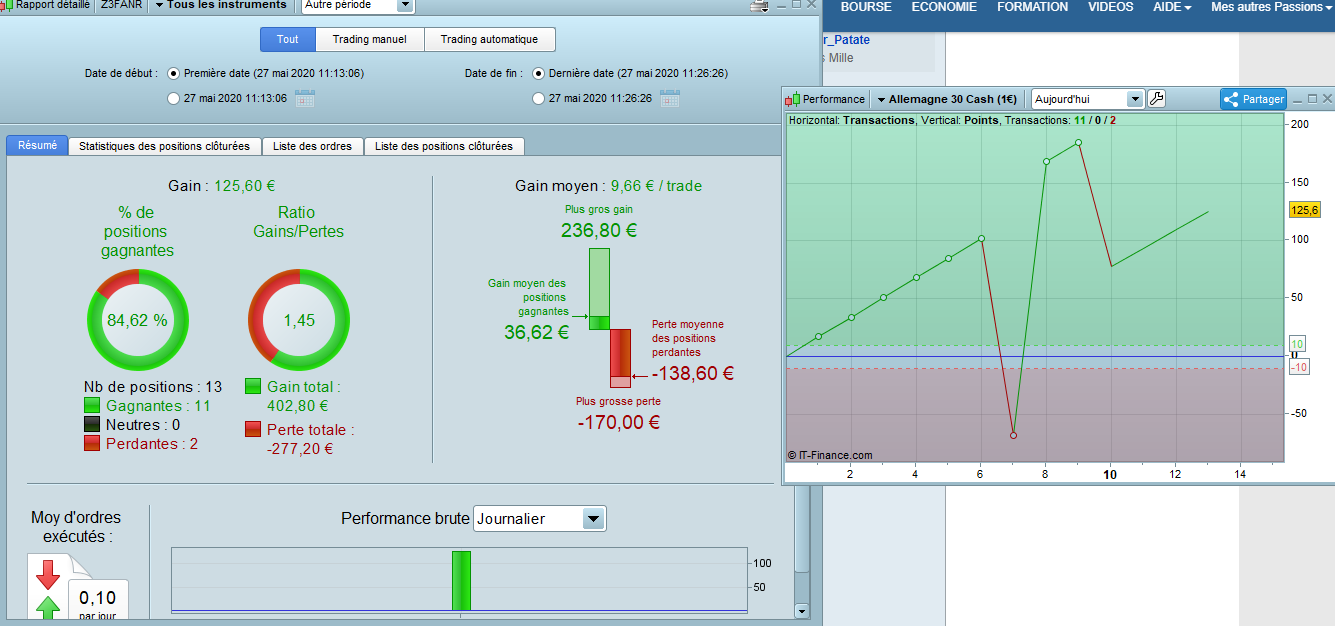
Task: Click the green daily performance bar
Action: pyautogui.click(x=461, y=580)
